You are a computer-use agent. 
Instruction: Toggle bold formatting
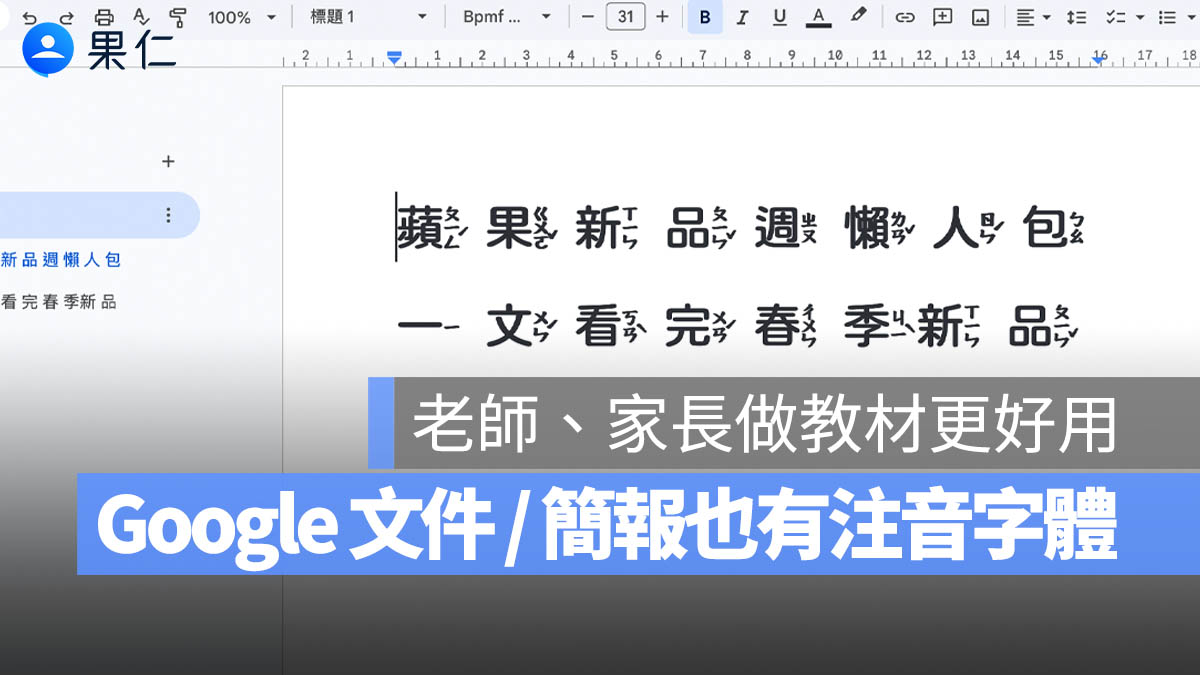(x=705, y=17)
